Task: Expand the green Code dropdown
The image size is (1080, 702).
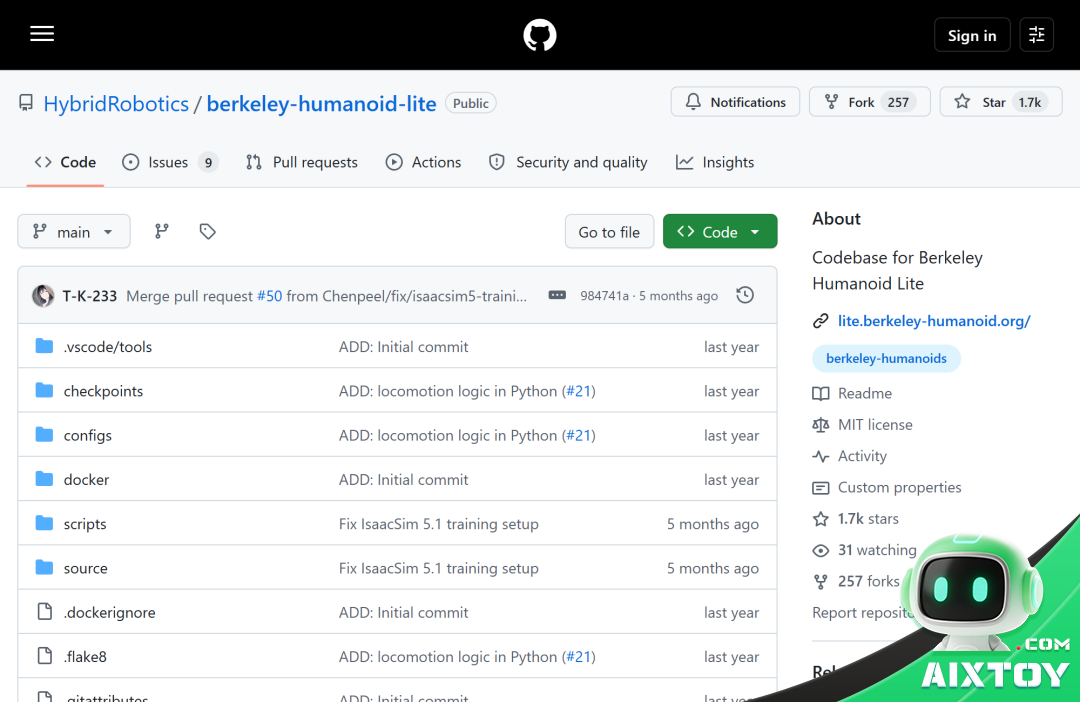Action: click(x=720, y=231)
